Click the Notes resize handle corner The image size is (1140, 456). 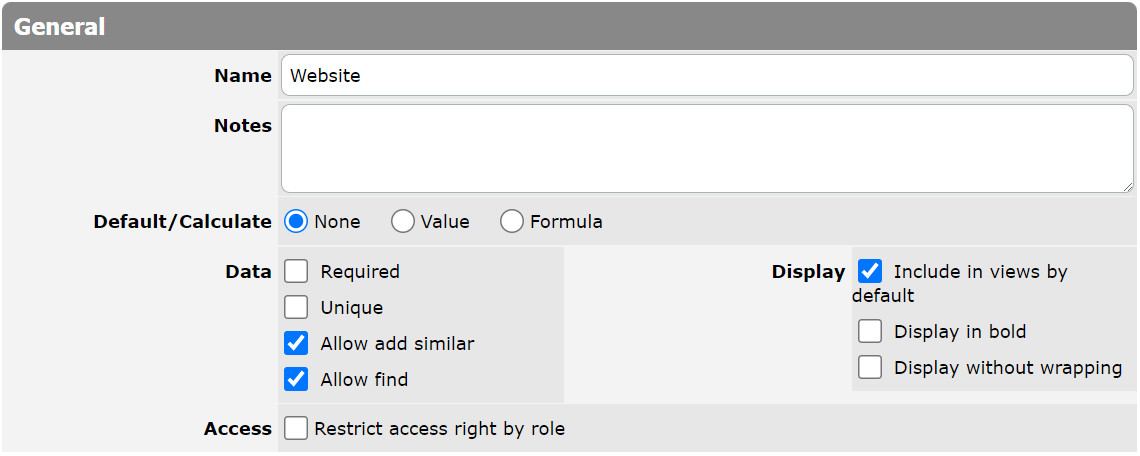click(1128, 187)
